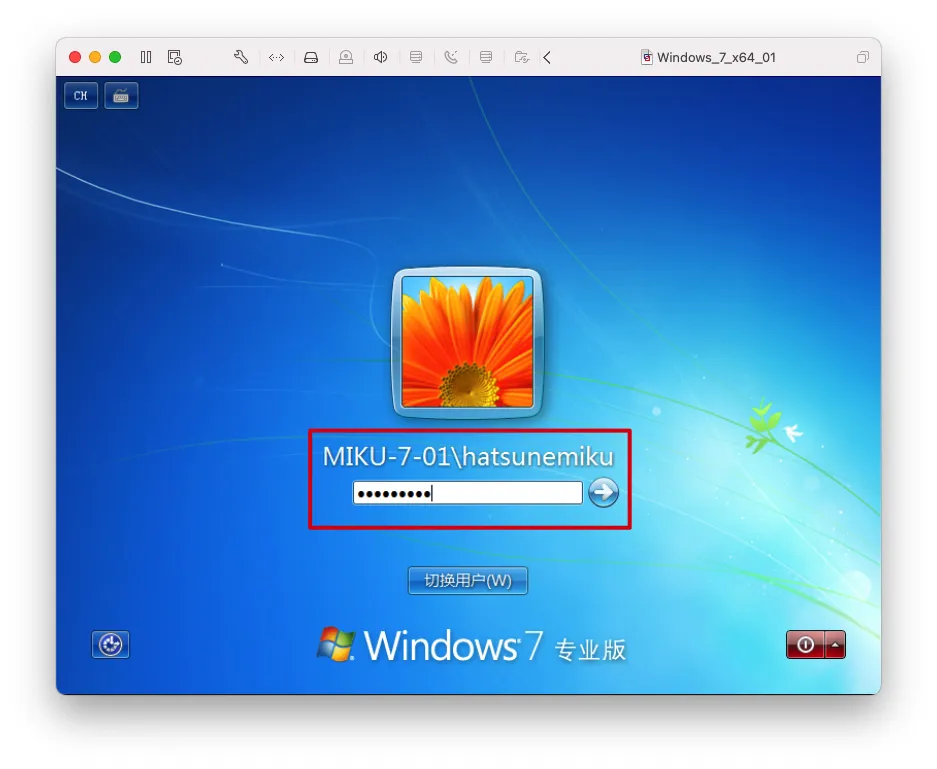Screen dimensions: 937x769
Task: Open virtual machine settings wrench
Action: point(241,57)
